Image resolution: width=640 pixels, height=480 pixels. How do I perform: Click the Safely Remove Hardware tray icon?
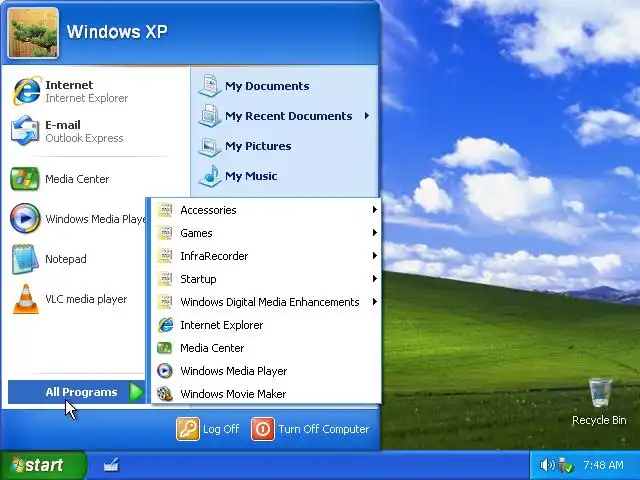566,464
